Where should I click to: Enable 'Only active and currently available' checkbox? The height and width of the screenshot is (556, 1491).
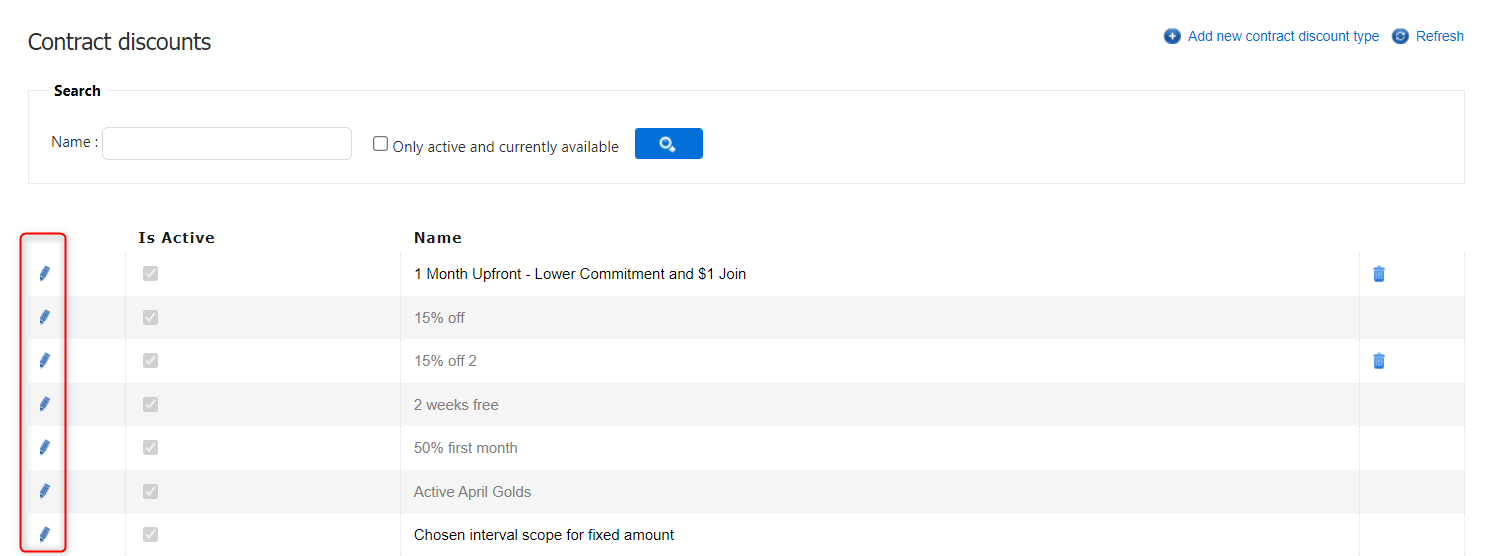tap(380, 144)
